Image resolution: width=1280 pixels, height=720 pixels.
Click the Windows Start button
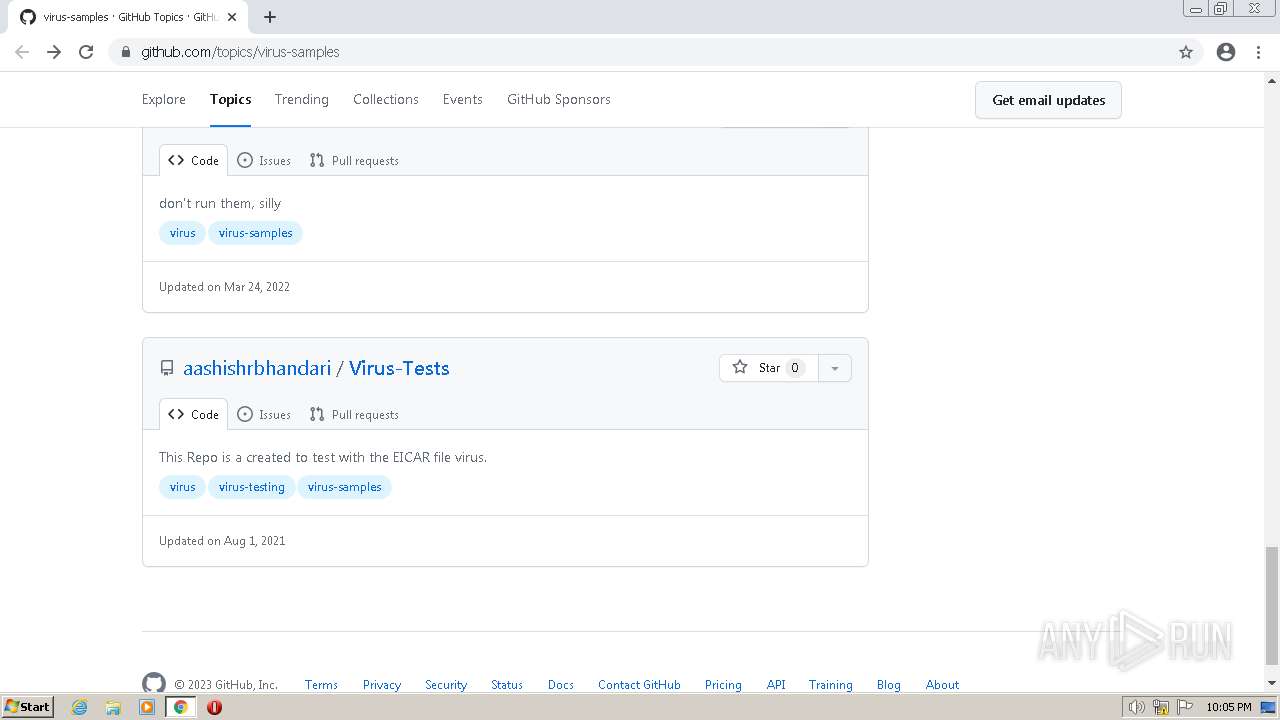tap(27, 707)
